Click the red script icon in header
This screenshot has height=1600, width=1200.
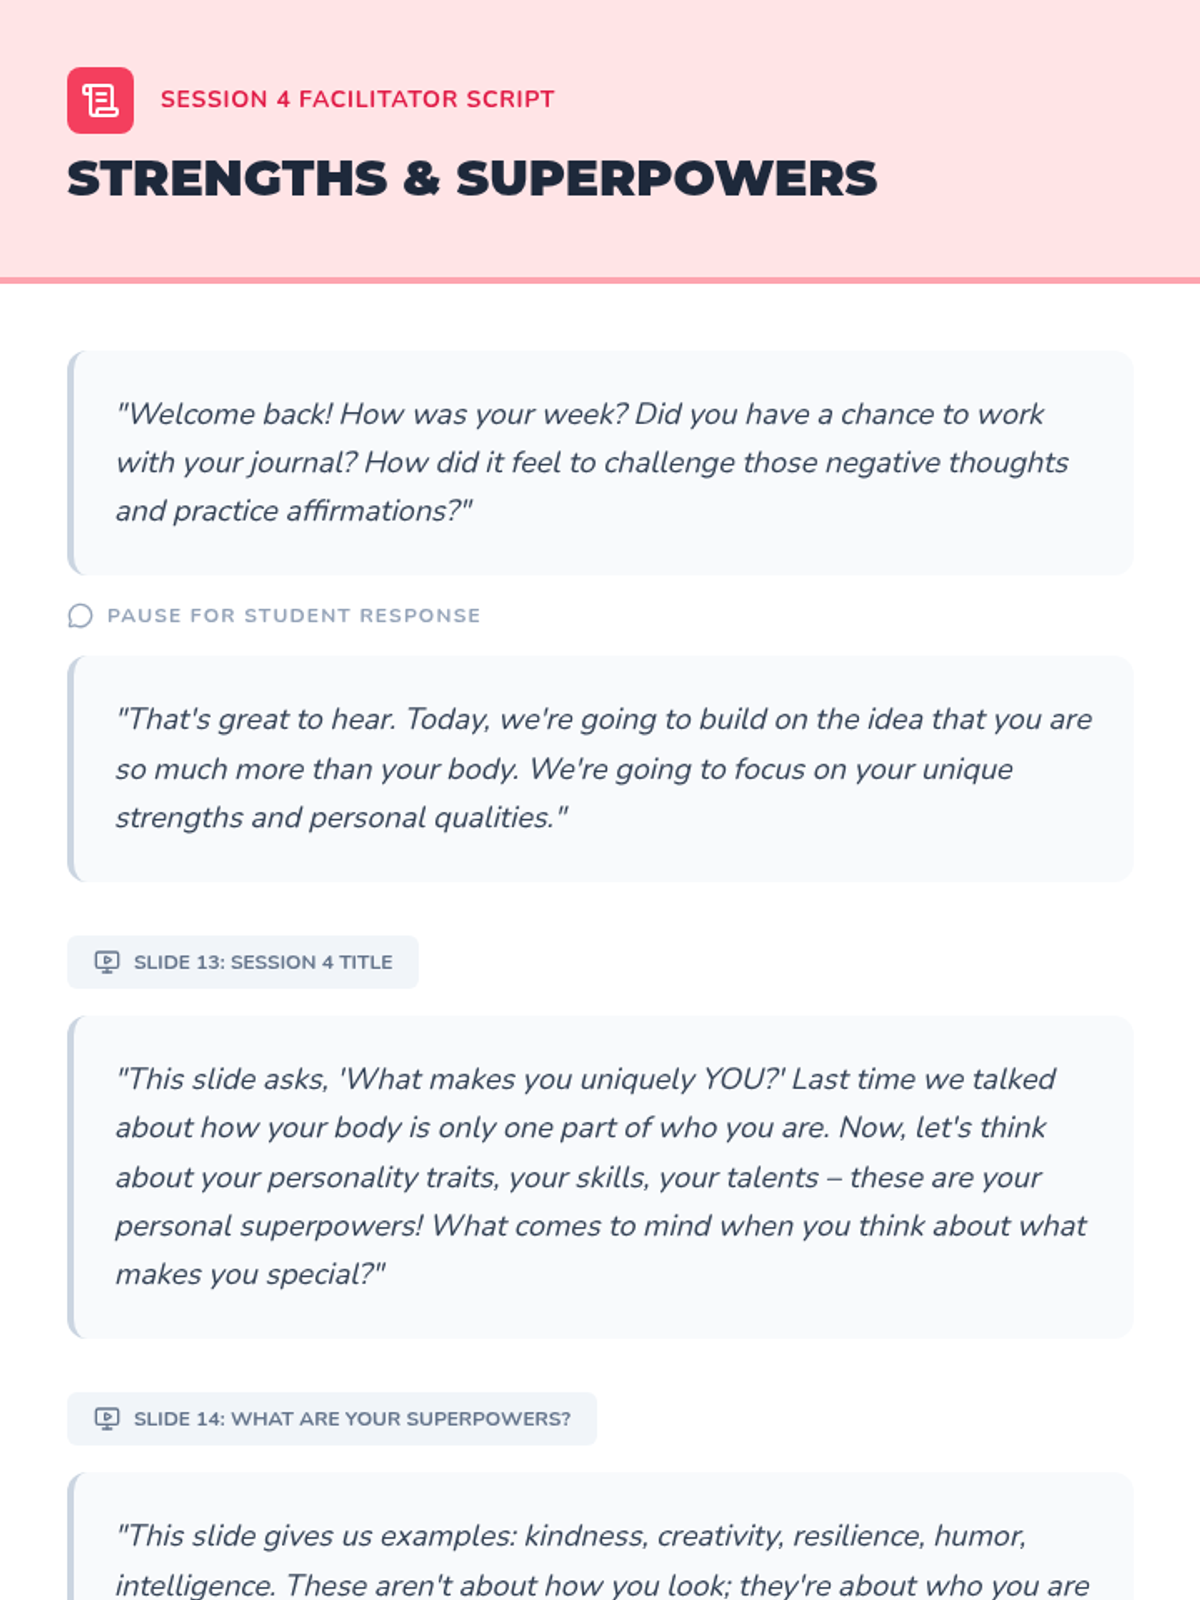[100, 100]
